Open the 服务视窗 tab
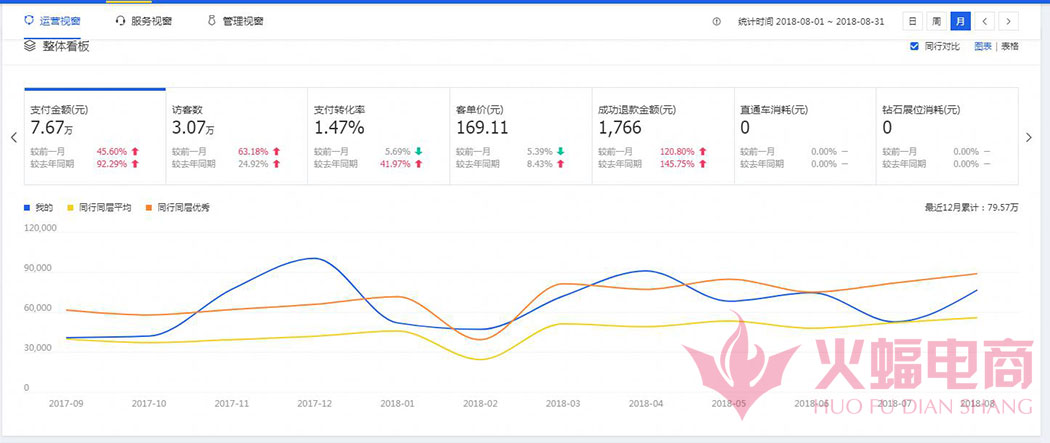Viewport: 1050px width, 443px height. pyautogui.click(x=151, y=21)
